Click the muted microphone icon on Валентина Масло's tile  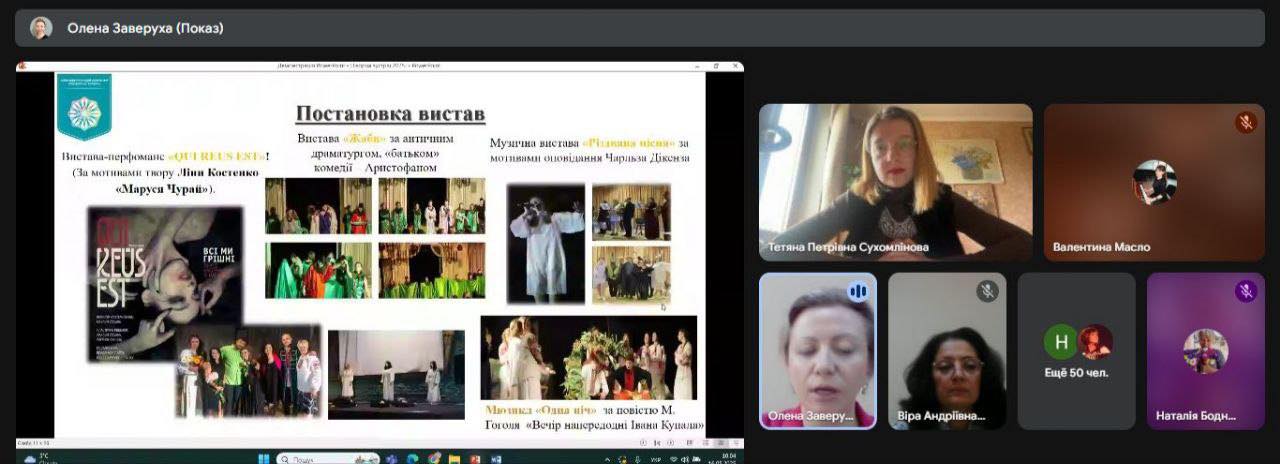tap(1245, 122)
